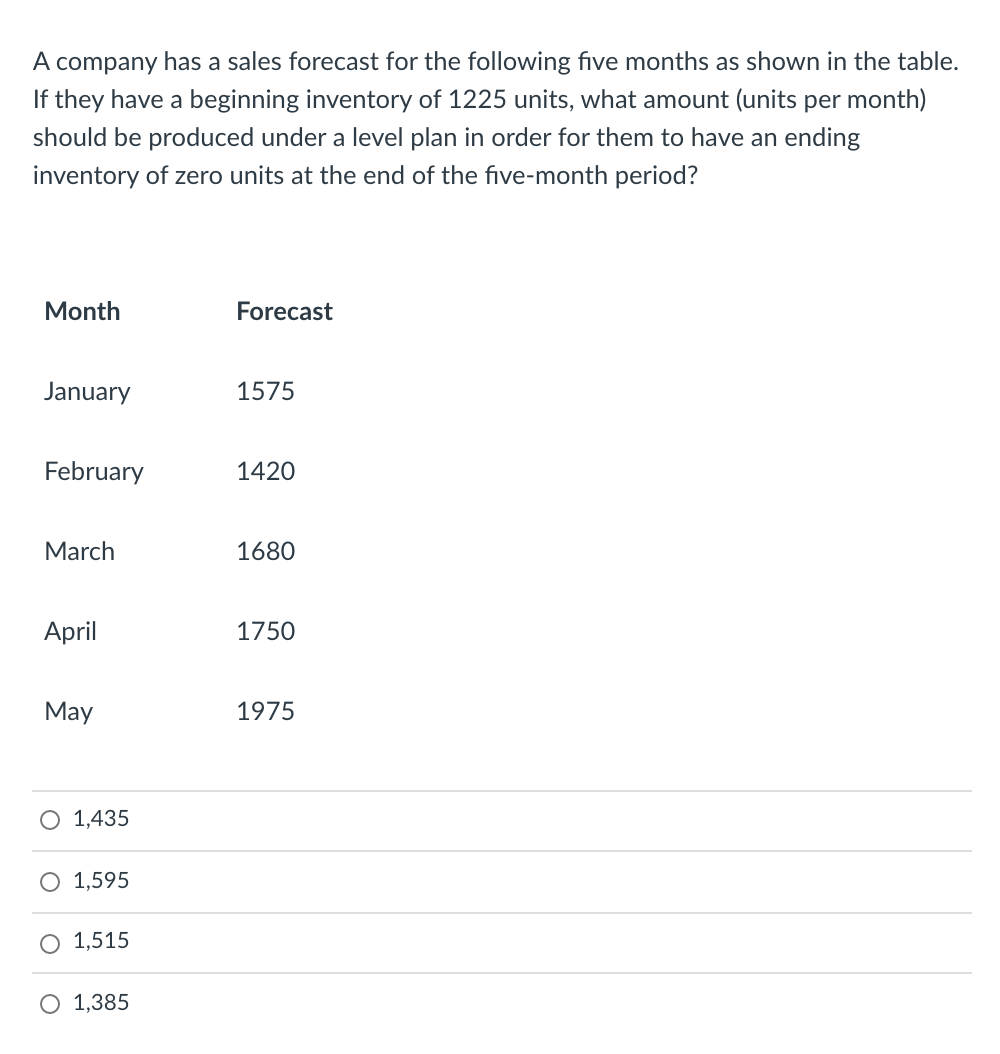This screenshot has height=1054, width=1000.
Task: Click the 1680 forecast value
Action: tap(265, 551)
